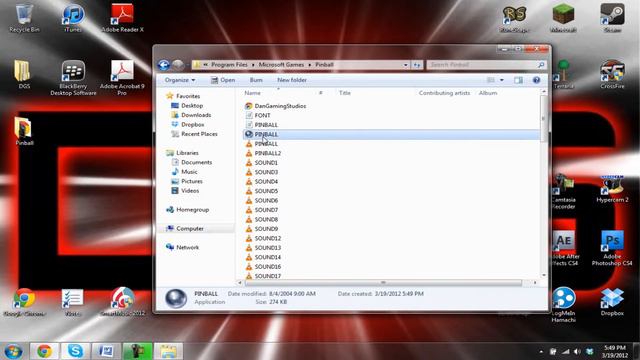The image size is (640, 360).
Task: Click New folder button
Action: tap(292, 80)
